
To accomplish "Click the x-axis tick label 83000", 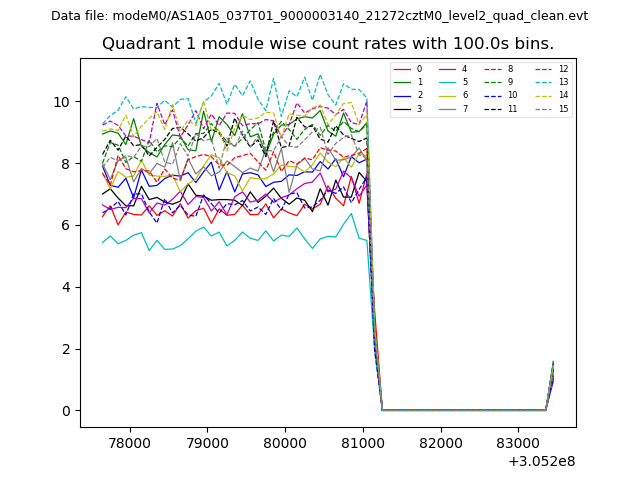I will pyautogui.click(x=517, y=442).
